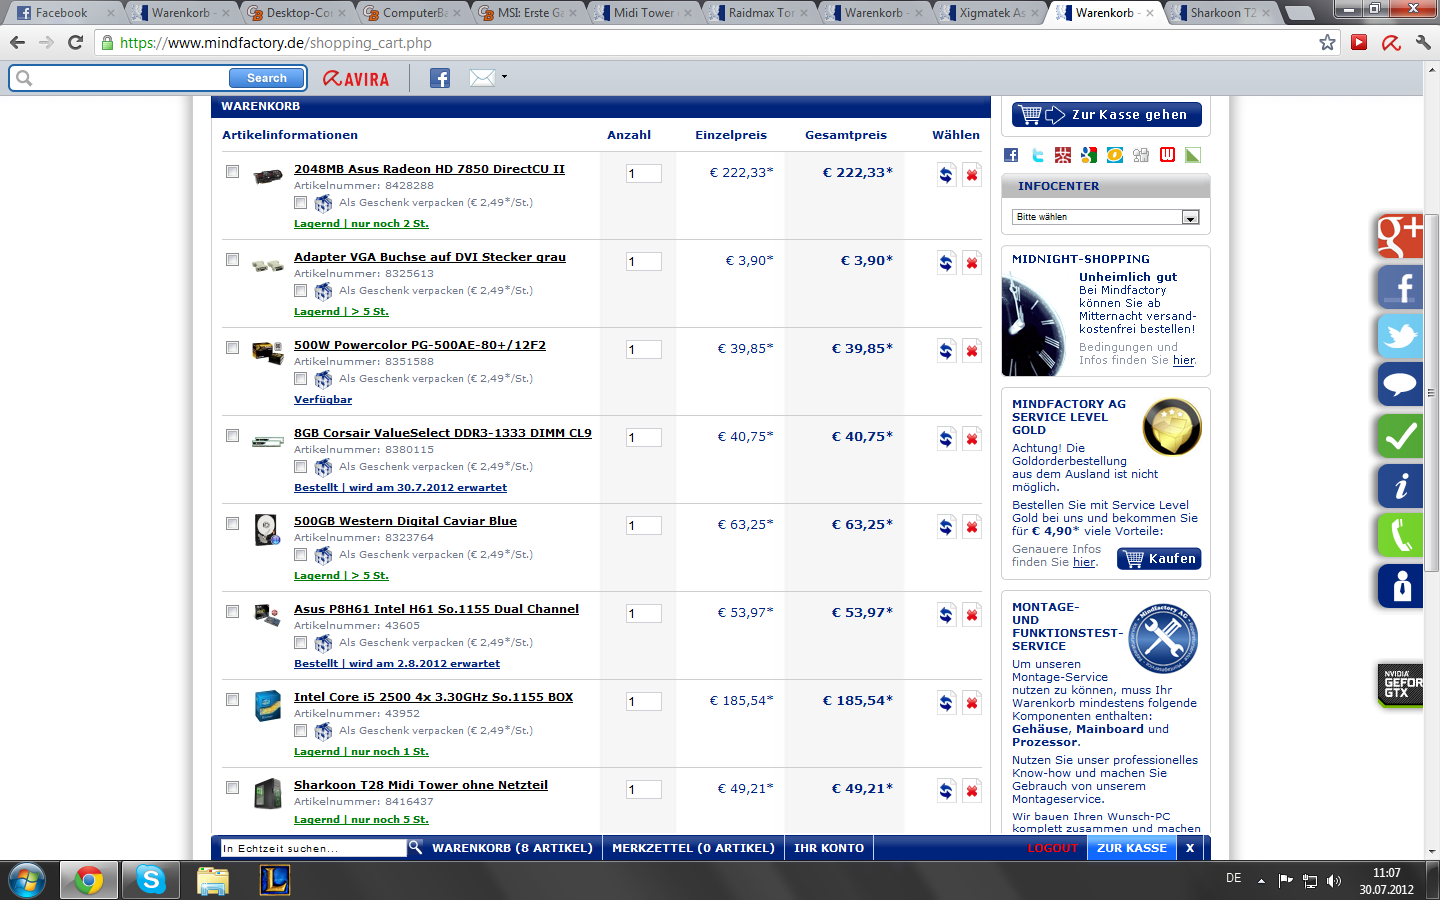Screen dimensions: 1440x900
Task: Open the speech bubble chat side tab
Action: point(1400,384)
